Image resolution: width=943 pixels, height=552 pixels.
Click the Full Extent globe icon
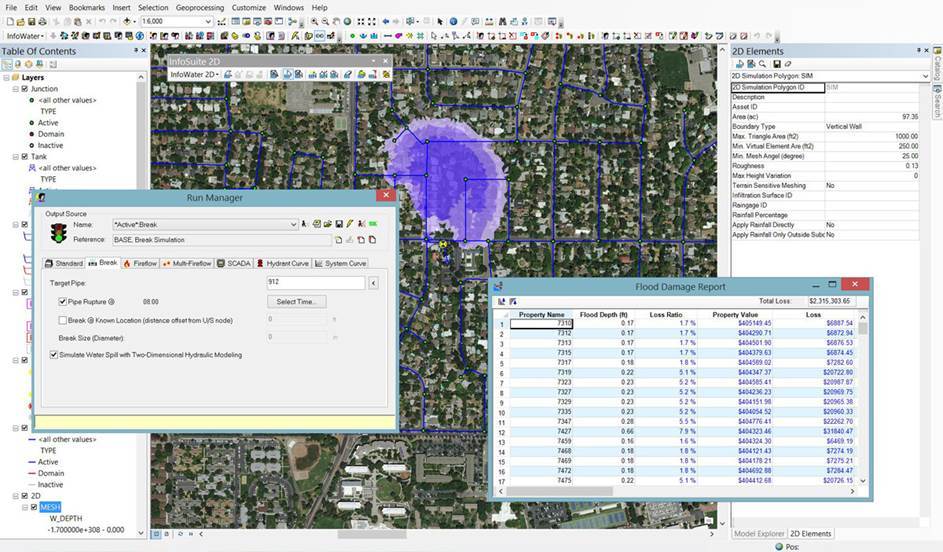pyautogui.click(x=347, y=22)
